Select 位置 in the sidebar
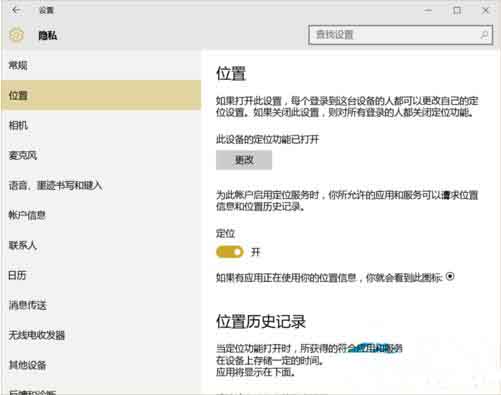Viewport: 501px width, 395px height. click(x=101, y=95)
